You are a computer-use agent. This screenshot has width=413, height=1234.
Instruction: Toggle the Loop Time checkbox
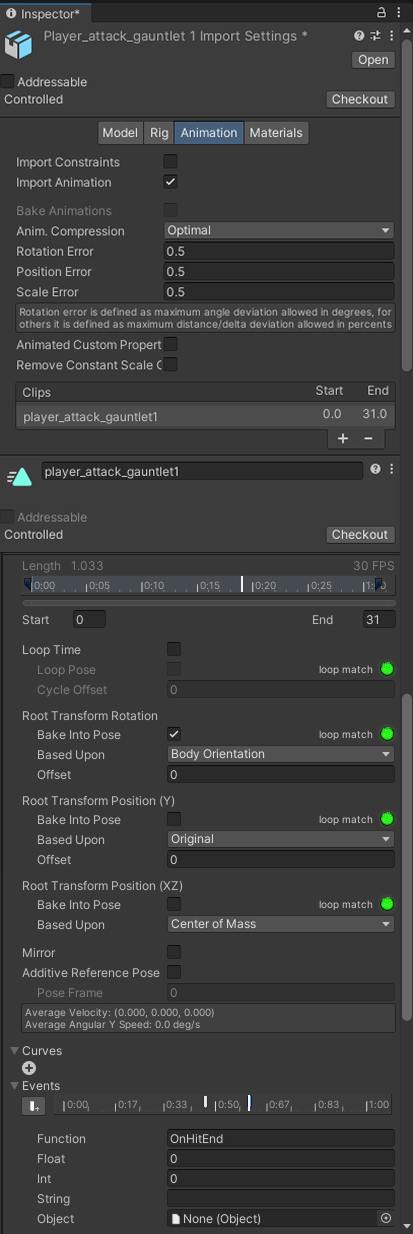[174, 649]
